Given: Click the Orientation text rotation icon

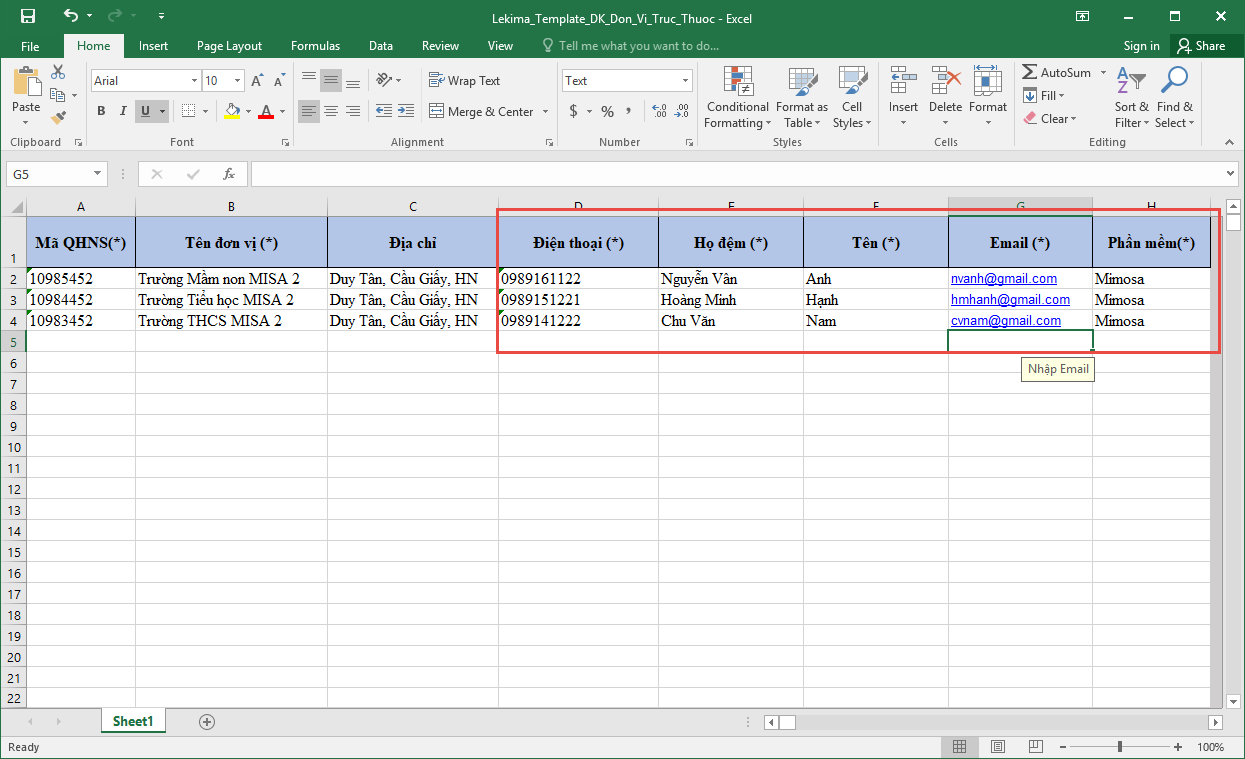Looking at the screenshot, I should 384,81.
